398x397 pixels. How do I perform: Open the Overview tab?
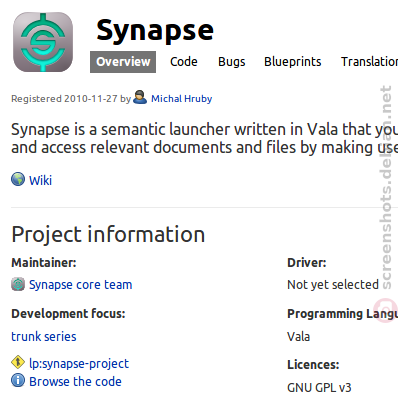tap(123, 62)
